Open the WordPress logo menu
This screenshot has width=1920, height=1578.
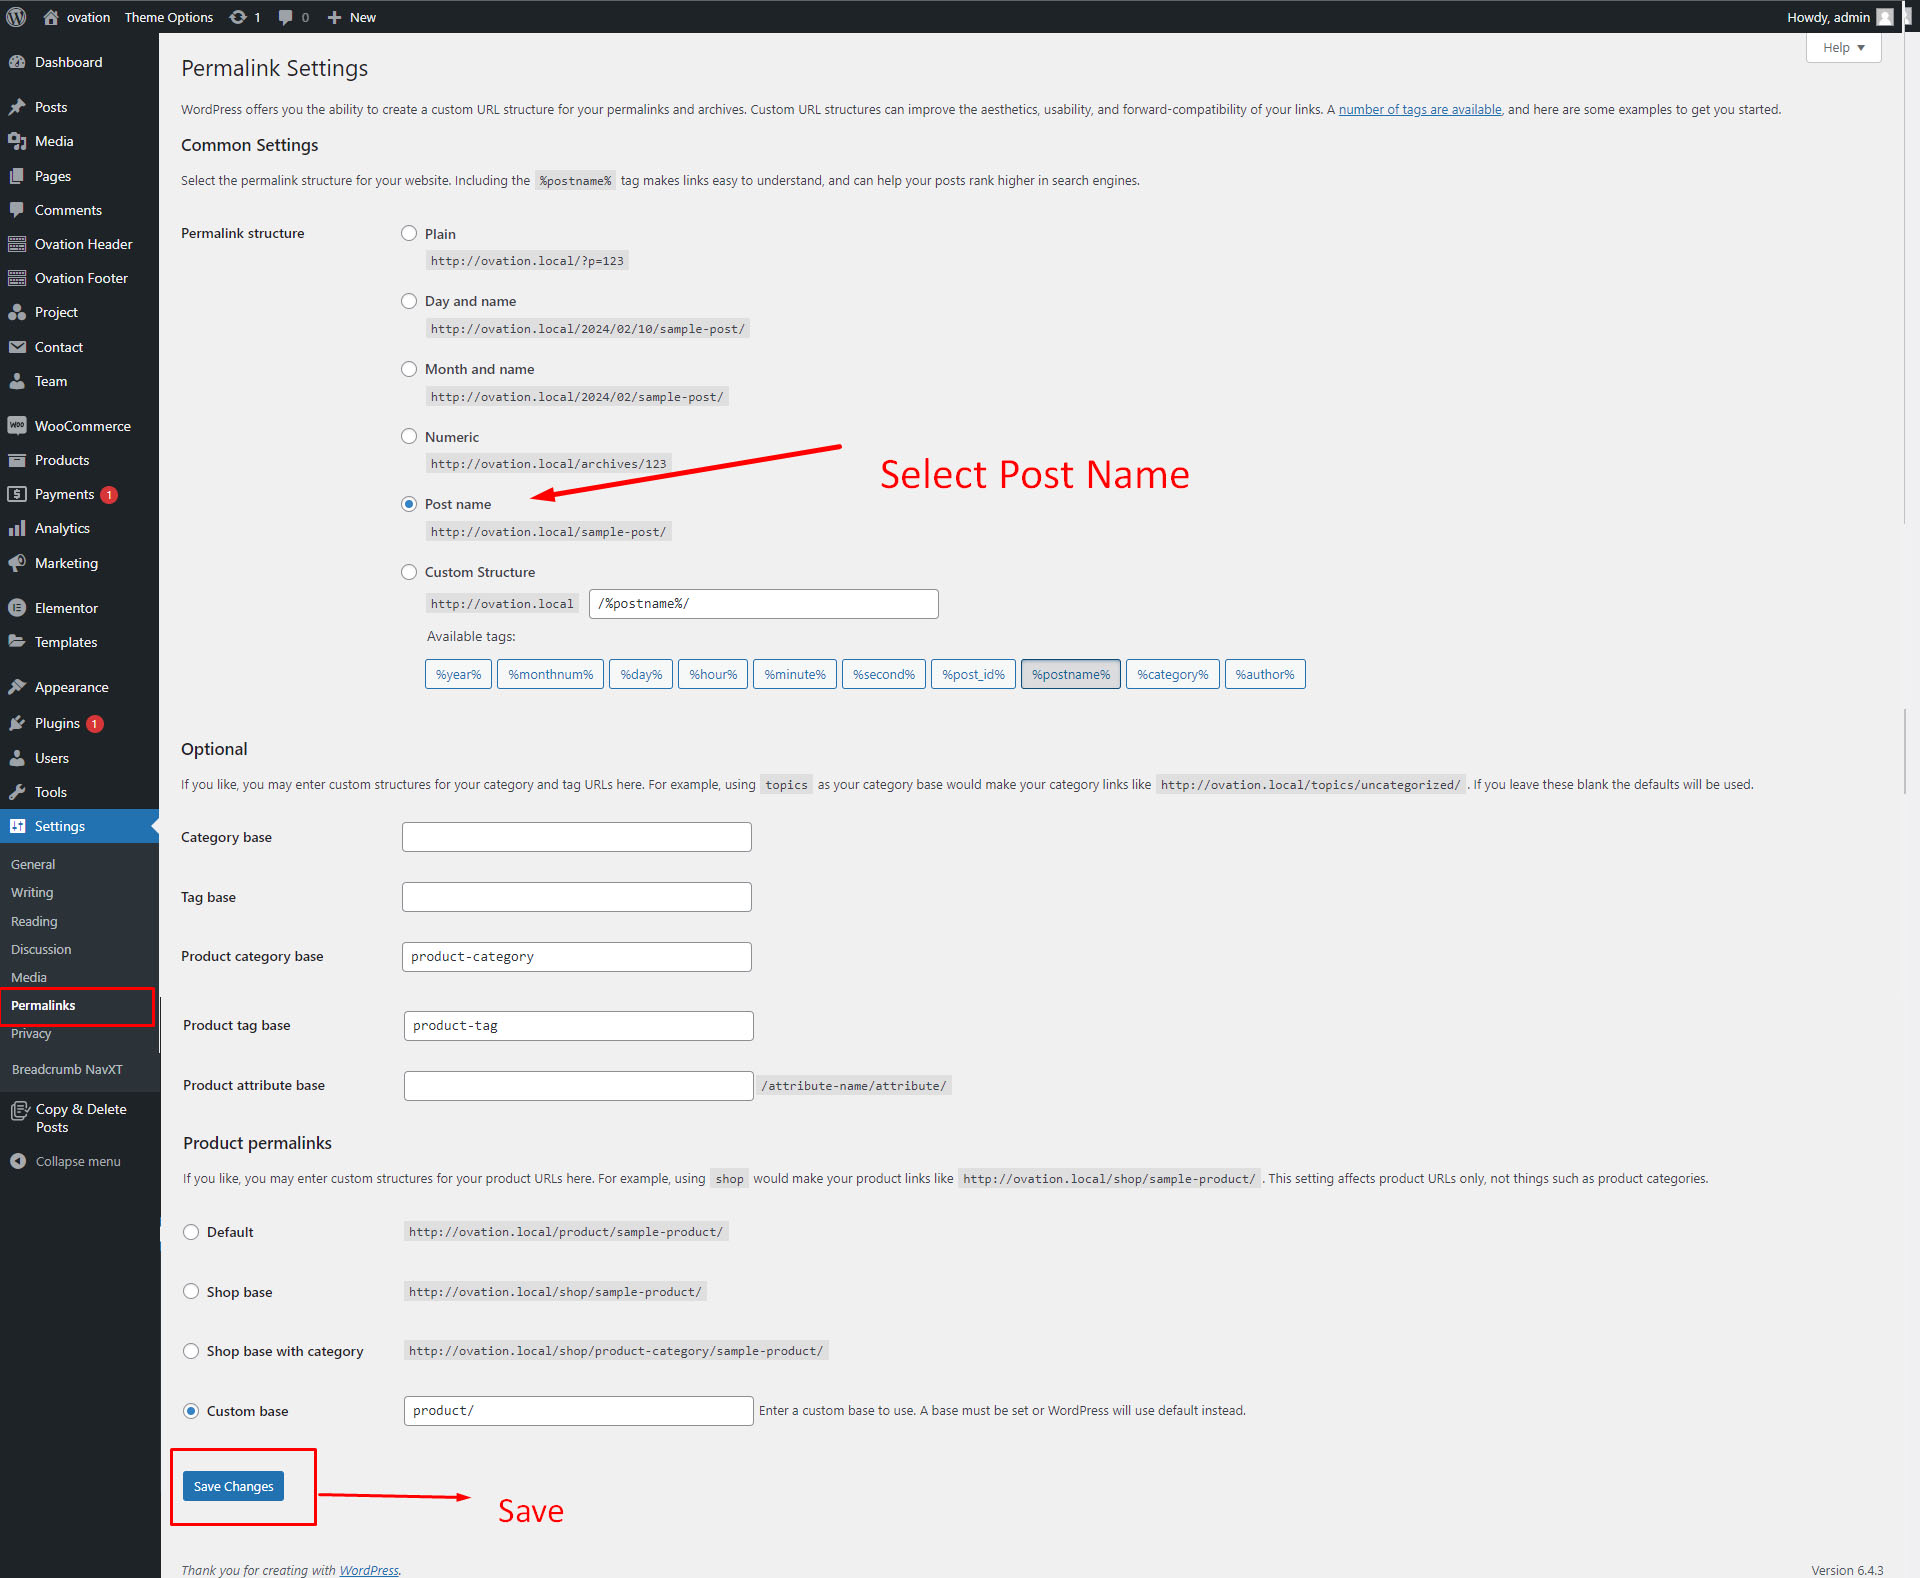click(x=17, y=17)
